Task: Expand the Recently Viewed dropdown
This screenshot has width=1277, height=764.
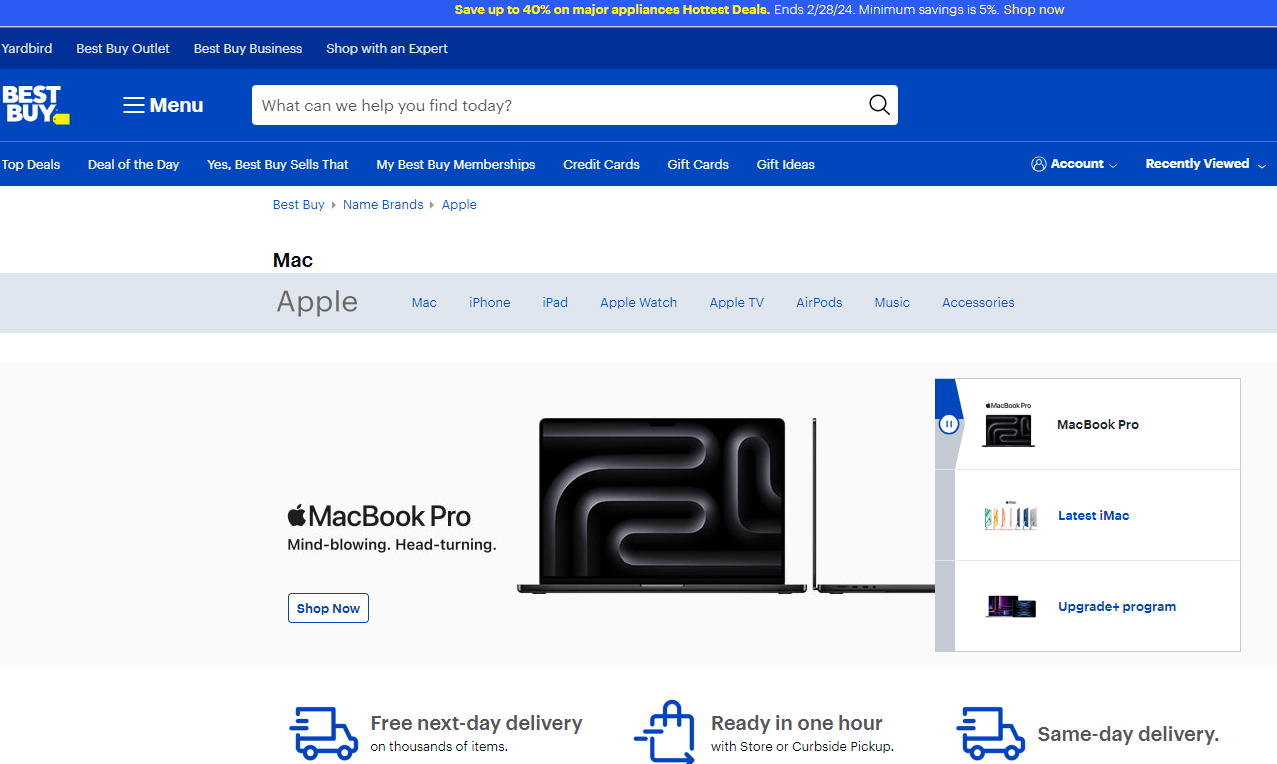Action: pos(1205,164)
